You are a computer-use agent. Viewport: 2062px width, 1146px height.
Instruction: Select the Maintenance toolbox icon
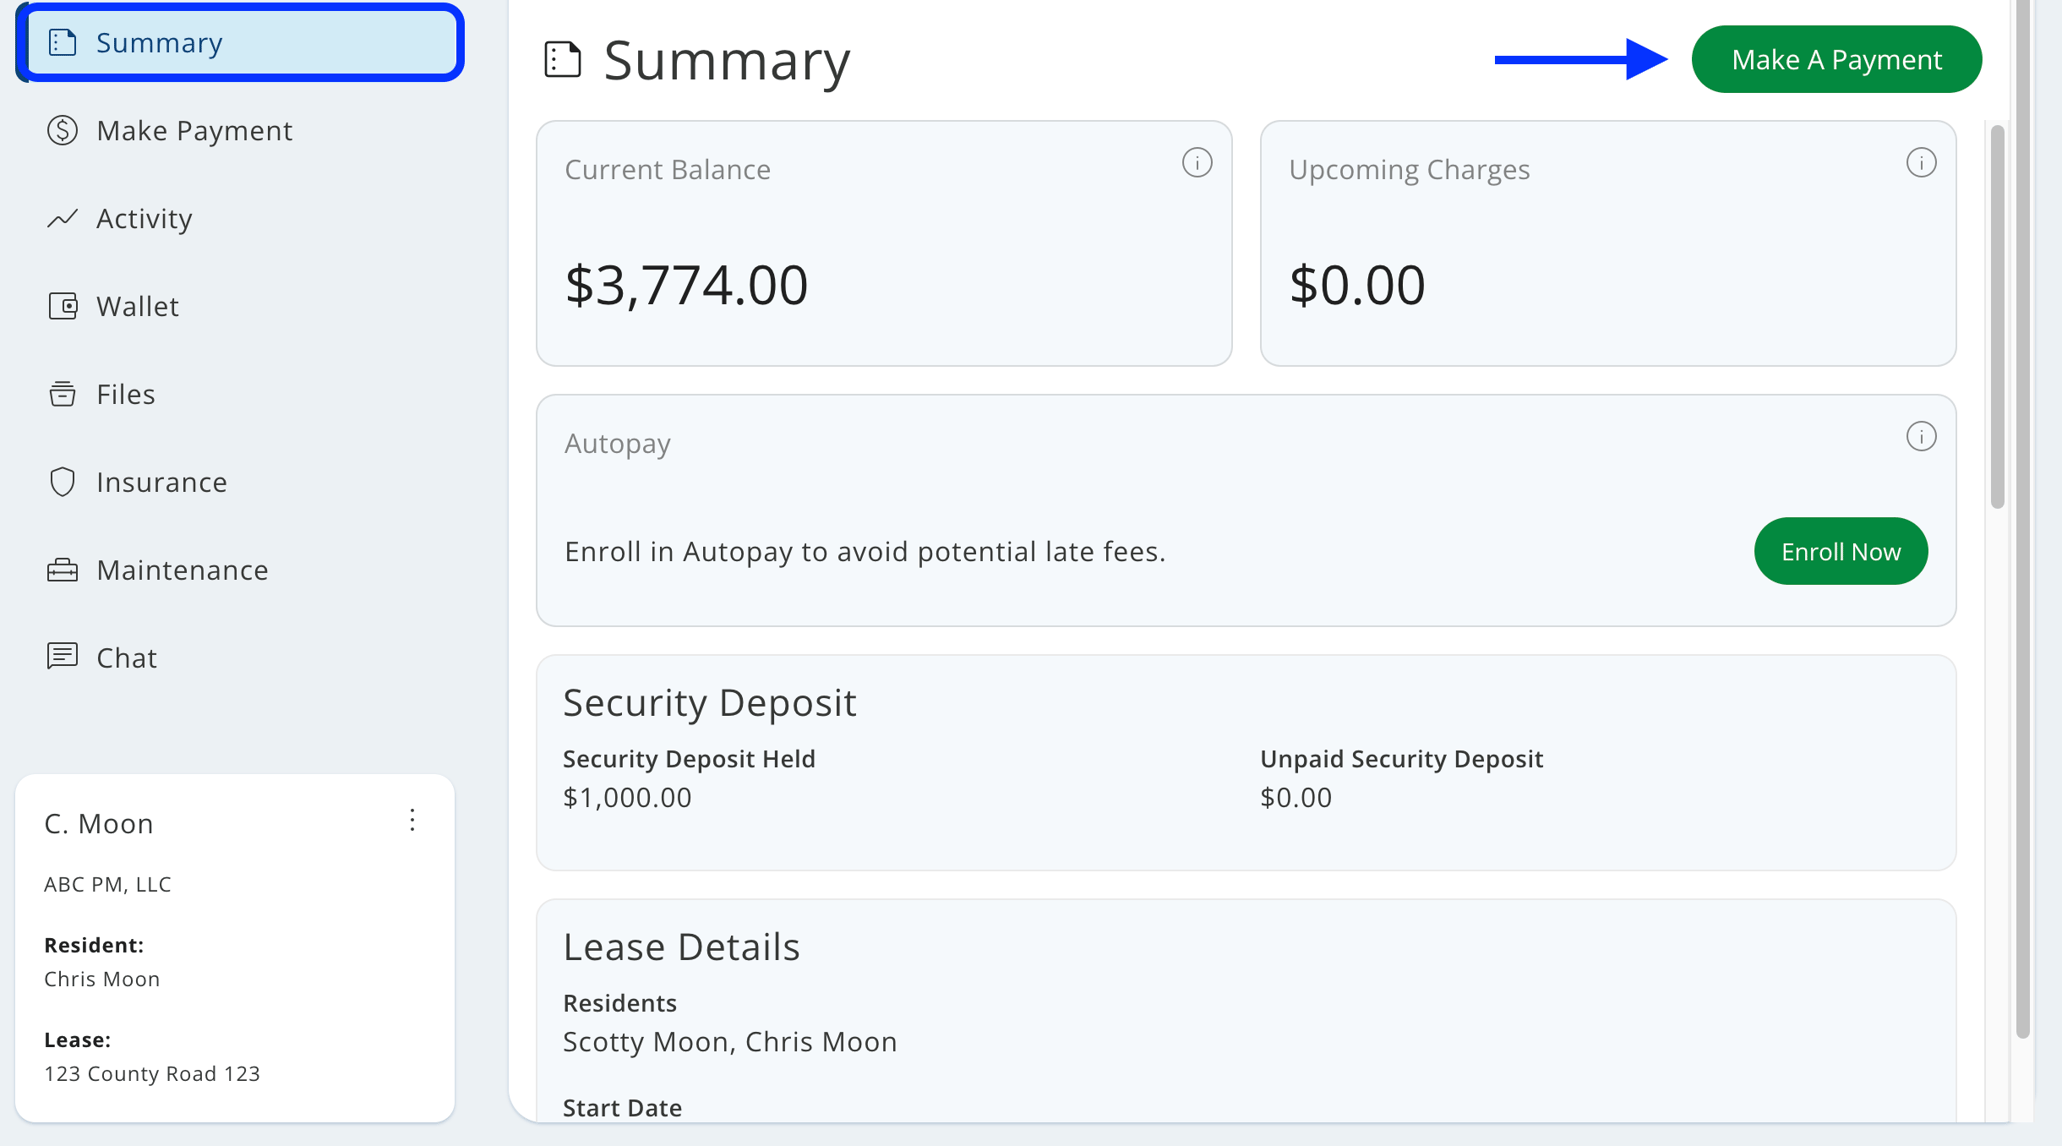click(62, 569)
